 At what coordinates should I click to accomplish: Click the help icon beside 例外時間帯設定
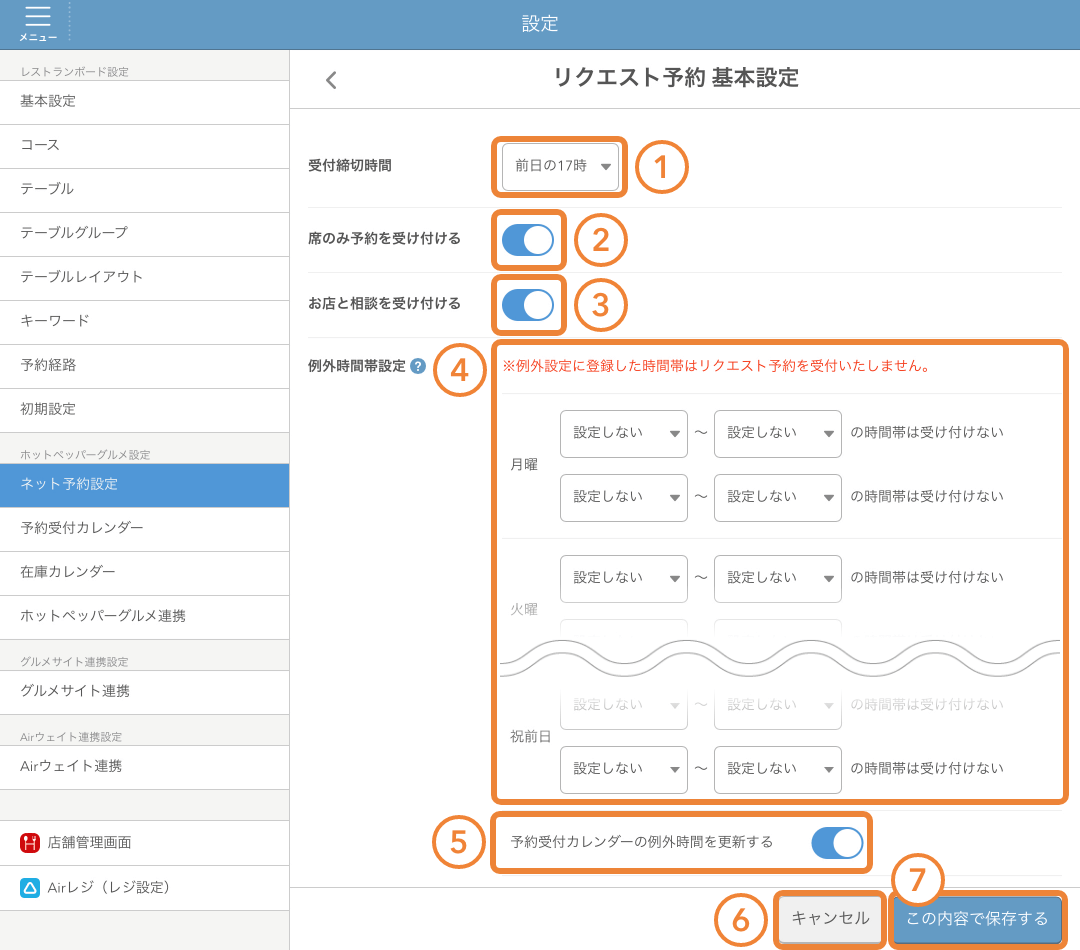coord(417,366)
